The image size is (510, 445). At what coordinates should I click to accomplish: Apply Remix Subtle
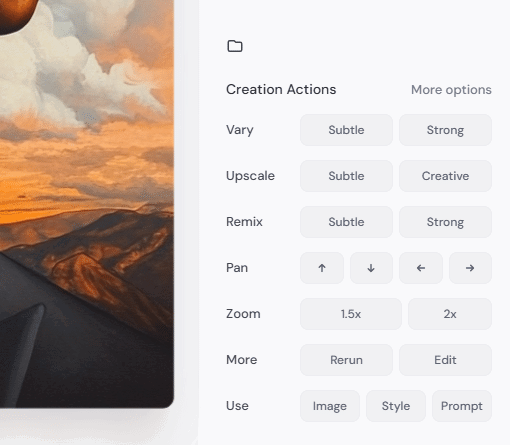click(x=346, y=222)
